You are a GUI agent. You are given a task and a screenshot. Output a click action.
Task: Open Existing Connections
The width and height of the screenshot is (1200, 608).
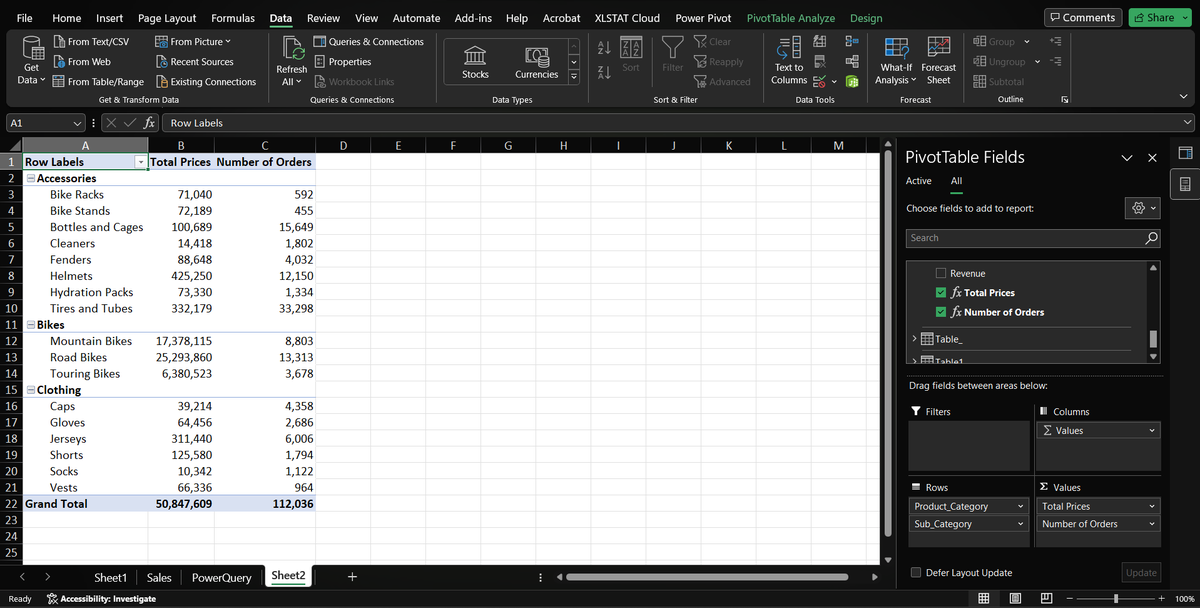205,82
